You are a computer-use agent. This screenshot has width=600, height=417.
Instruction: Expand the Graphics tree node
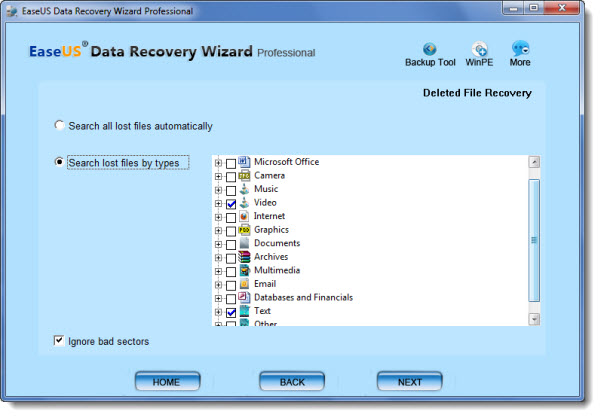pyautogui.click(x=218, y=231)
